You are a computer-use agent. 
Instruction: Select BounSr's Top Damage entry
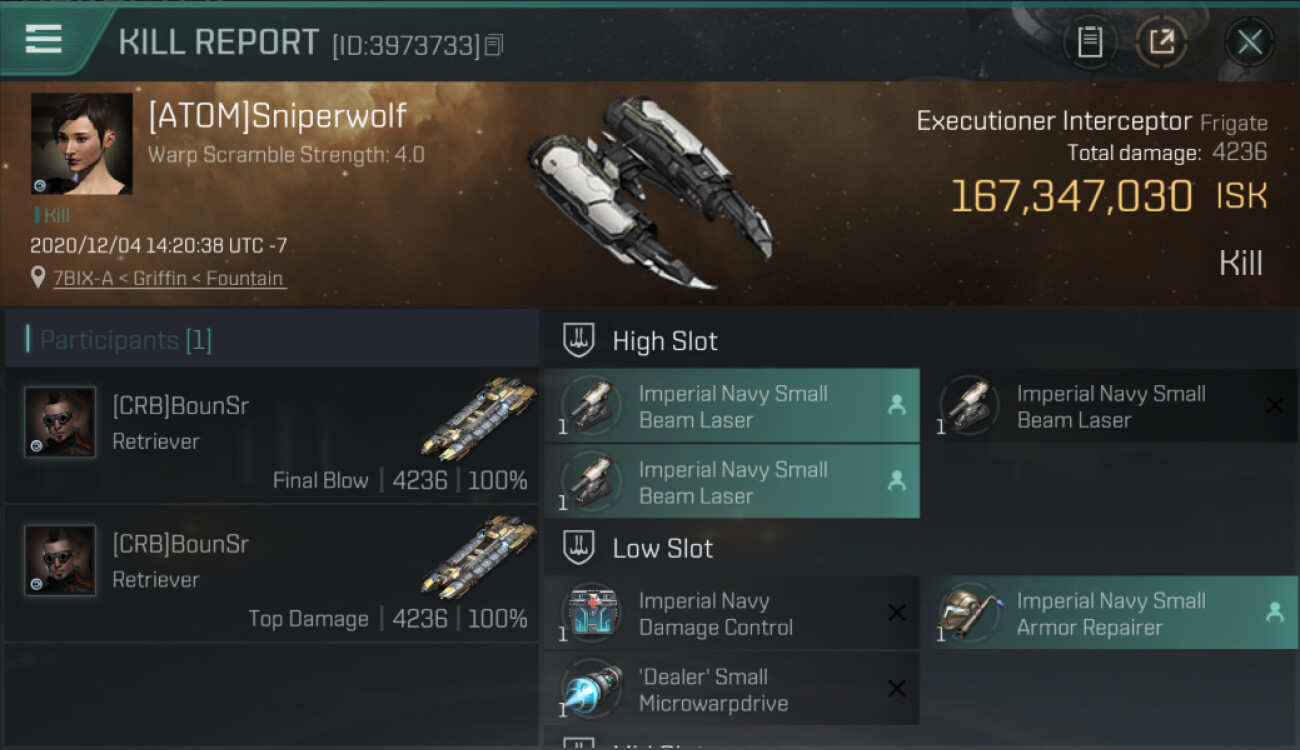tap(272, 573)
